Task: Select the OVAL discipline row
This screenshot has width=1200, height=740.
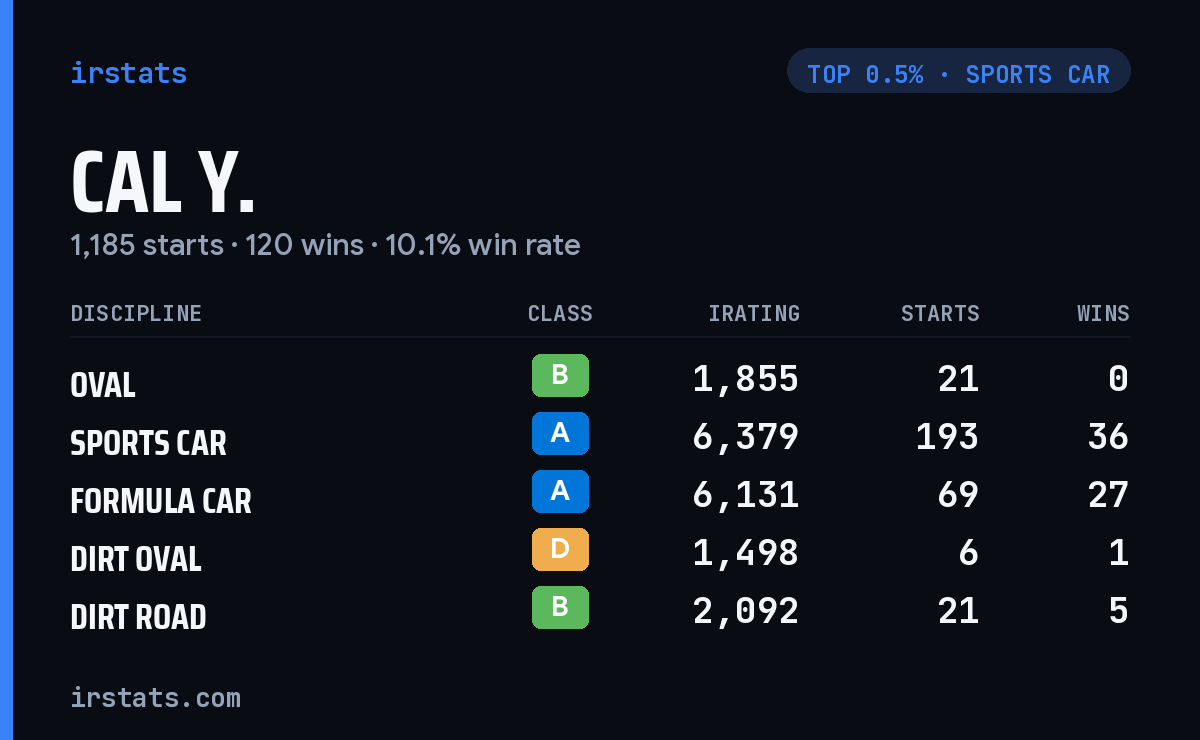Action: [x=600, y=380]
